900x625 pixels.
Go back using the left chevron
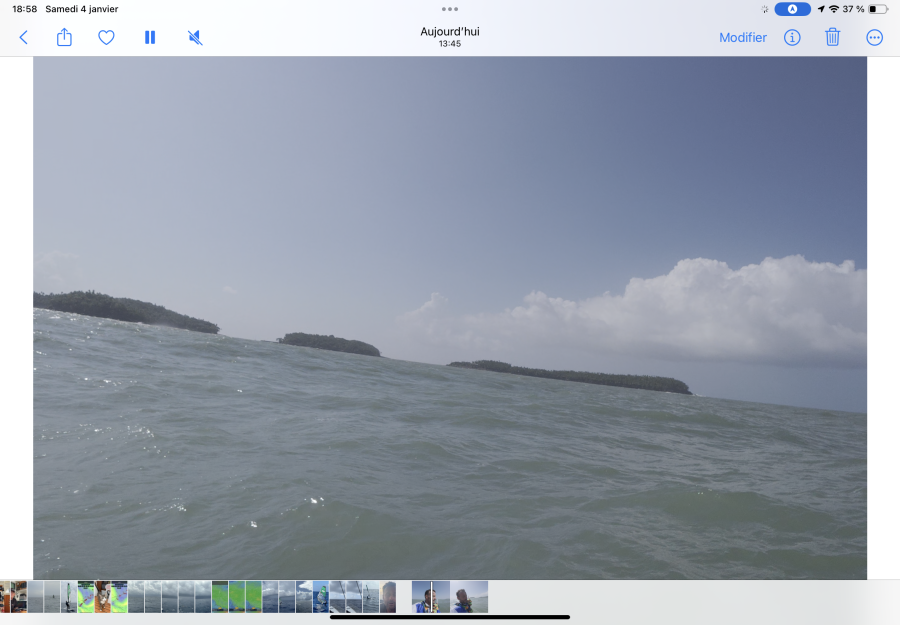[x=24, y=38]
